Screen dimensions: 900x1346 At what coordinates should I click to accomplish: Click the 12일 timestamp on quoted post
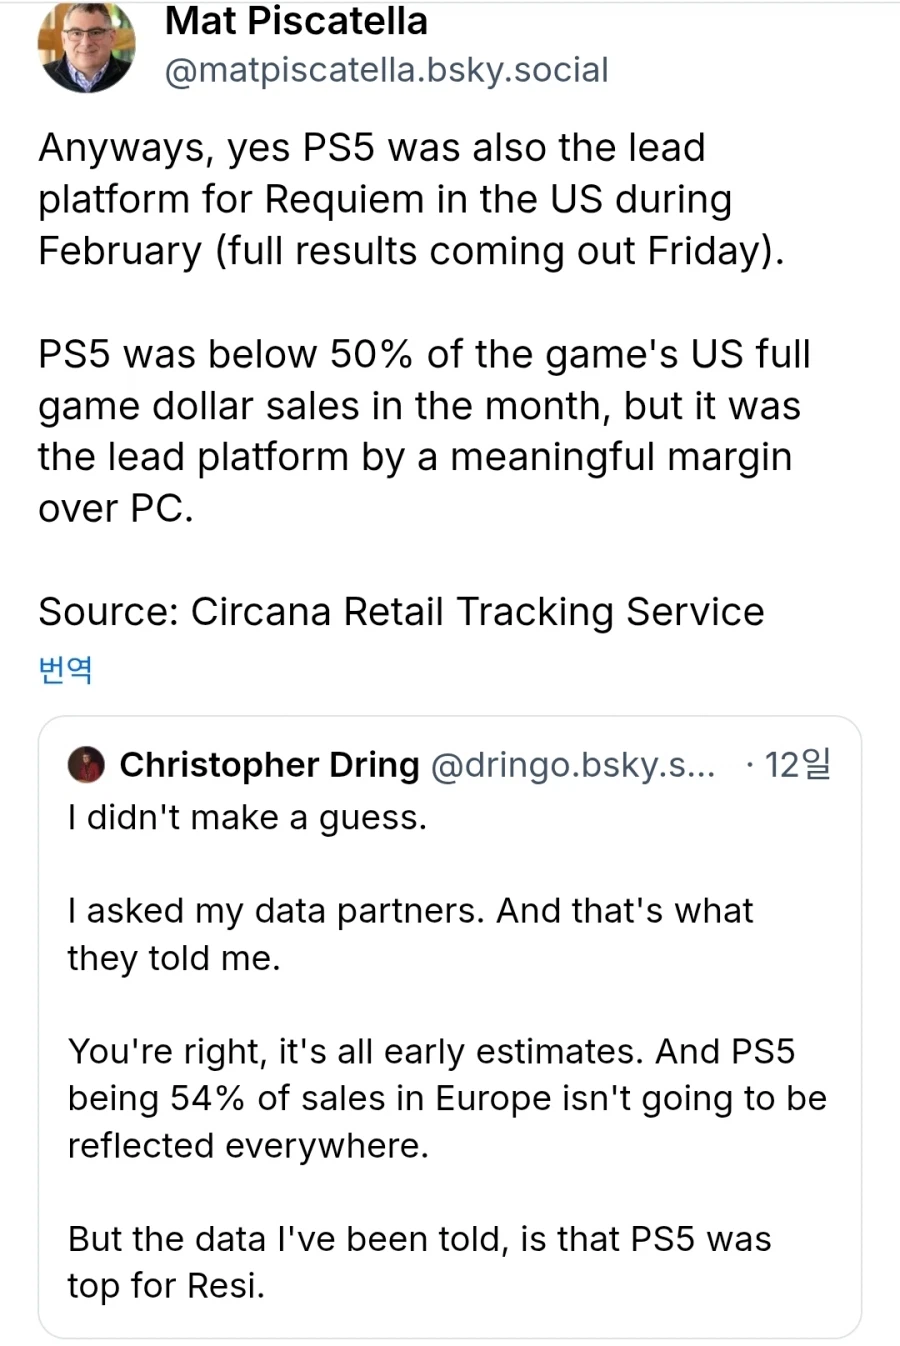pos(797,765)
